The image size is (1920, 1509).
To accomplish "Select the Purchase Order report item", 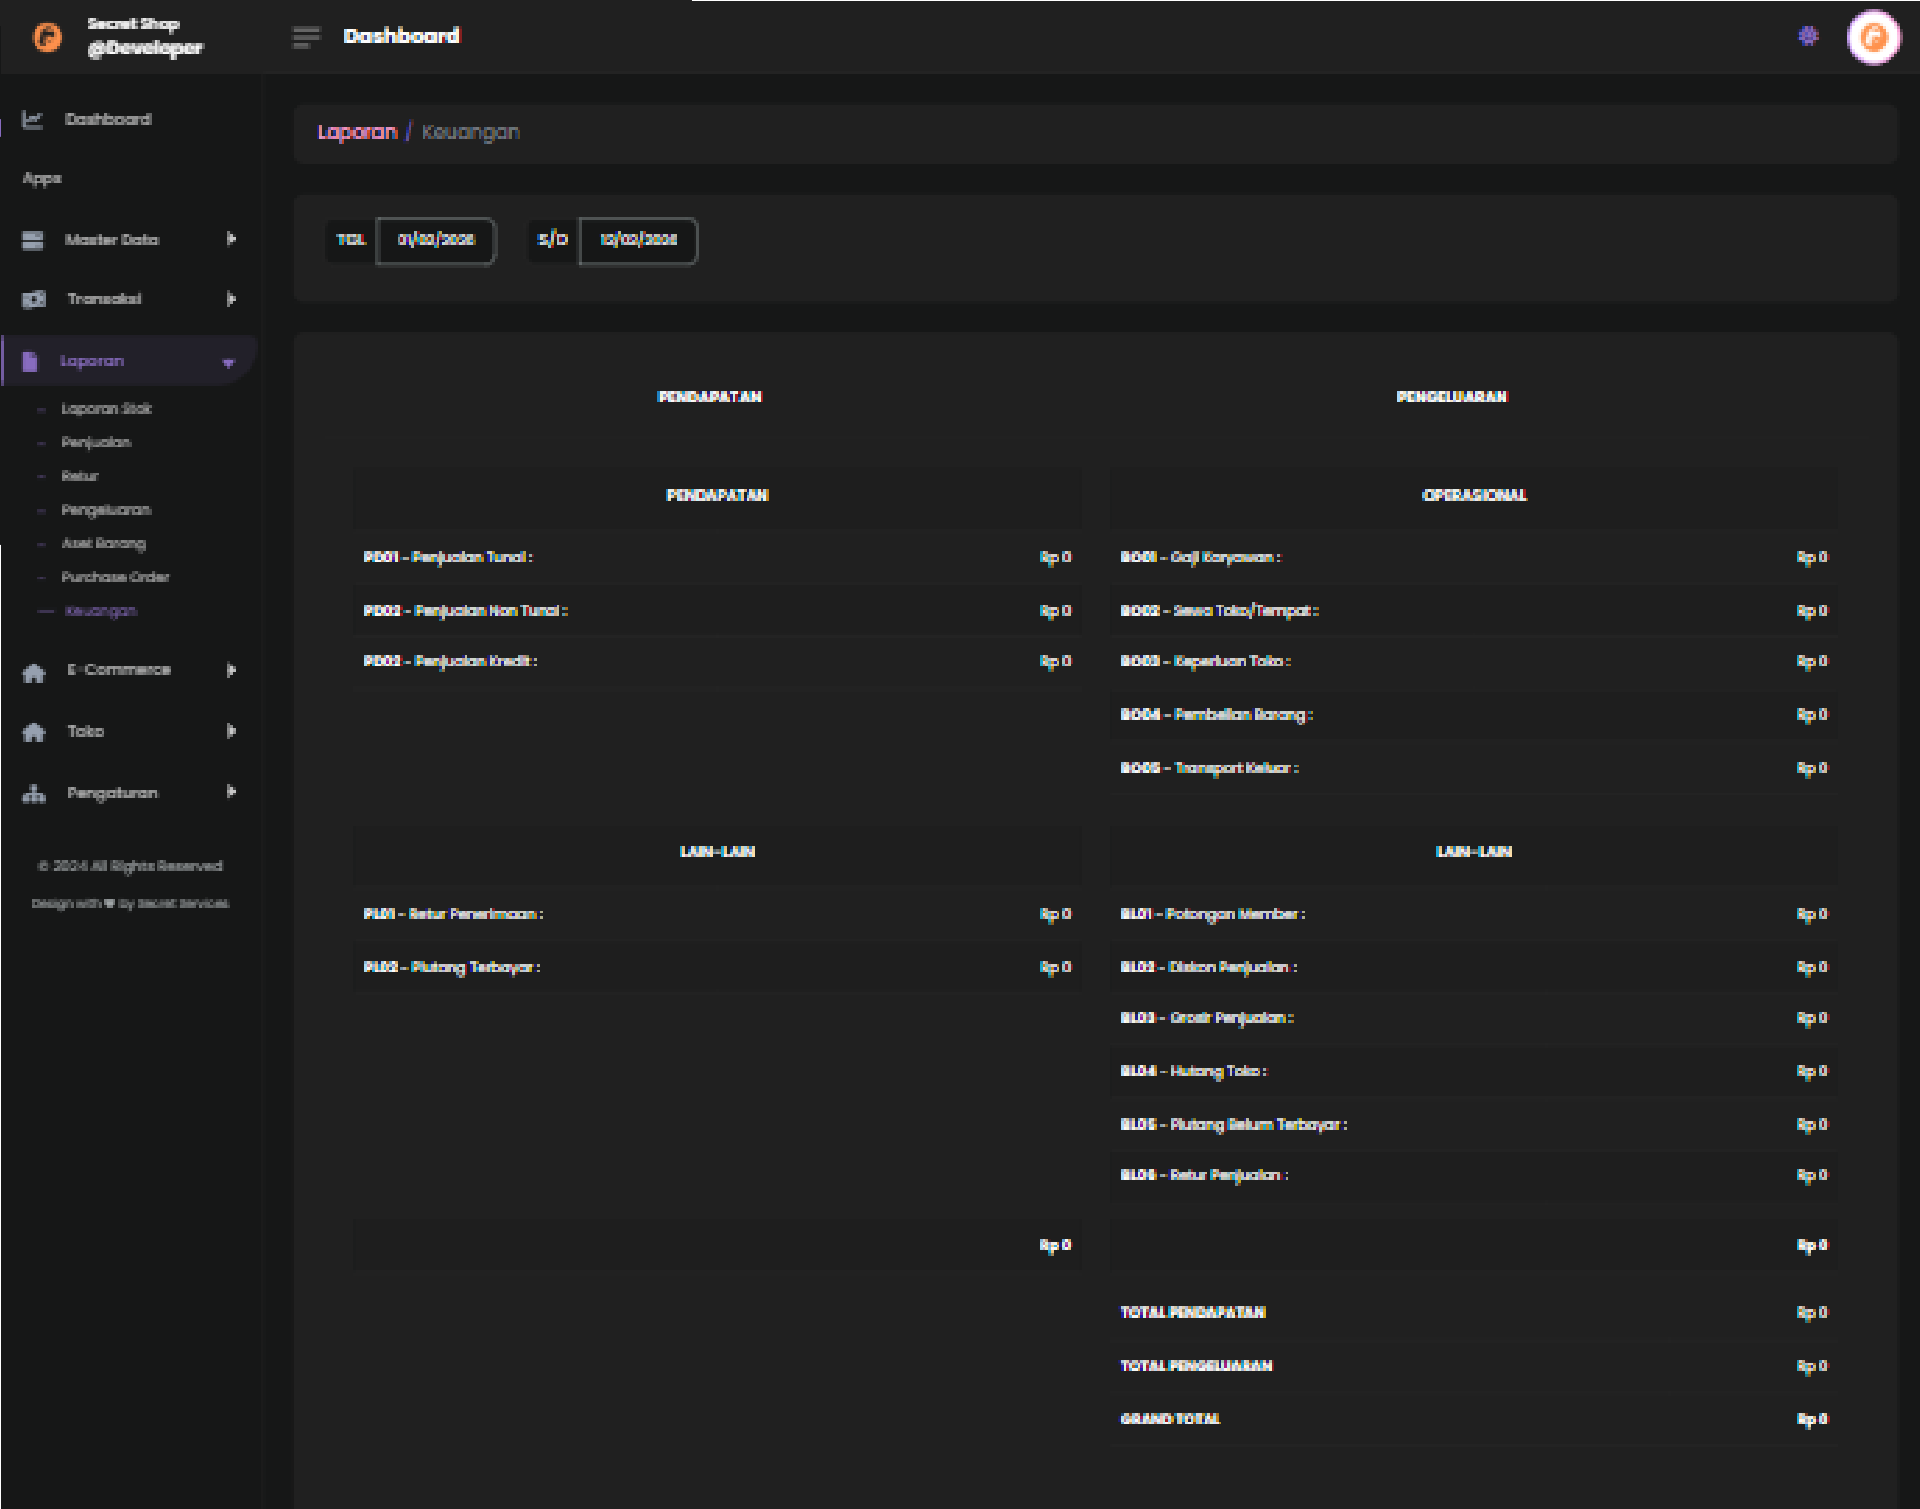I will 115,577.
